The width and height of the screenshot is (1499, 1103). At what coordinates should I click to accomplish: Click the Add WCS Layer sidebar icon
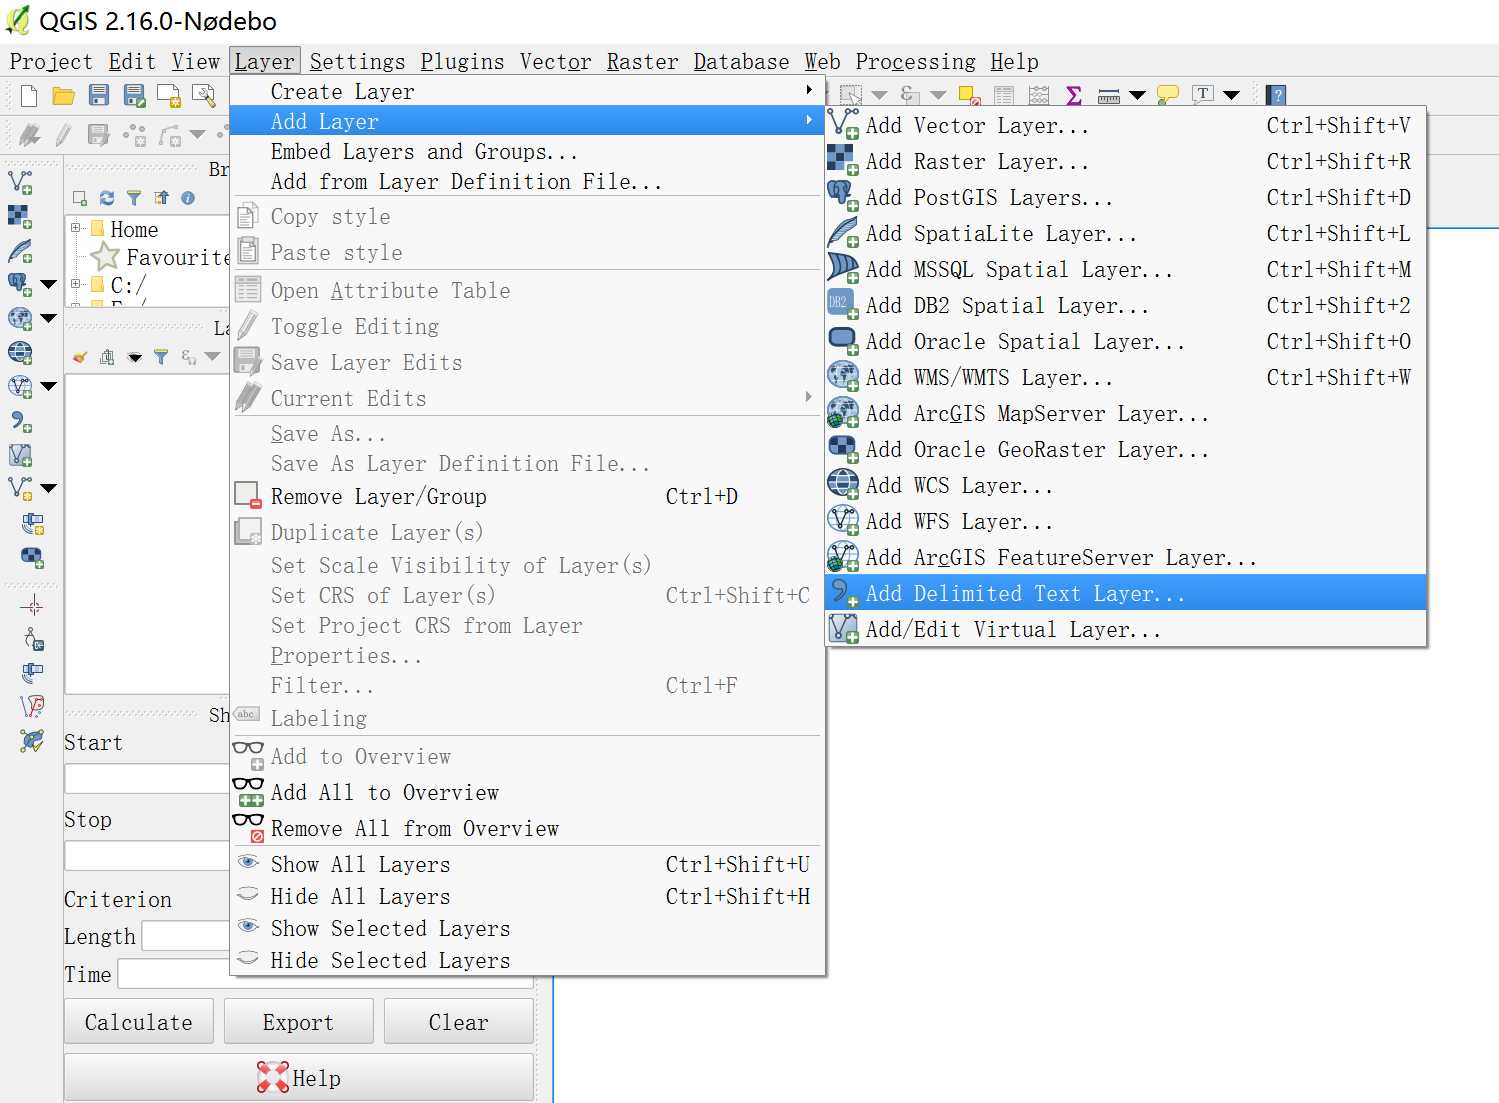20,352
